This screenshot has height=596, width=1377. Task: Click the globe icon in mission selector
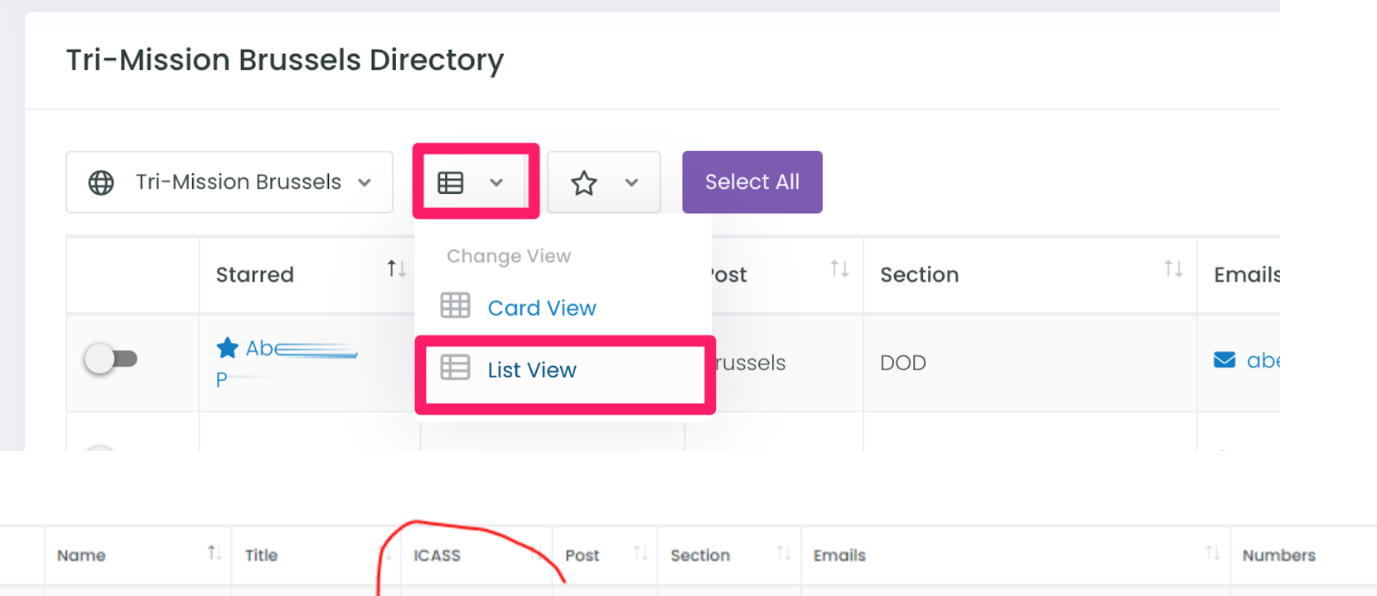coord(101,182)
